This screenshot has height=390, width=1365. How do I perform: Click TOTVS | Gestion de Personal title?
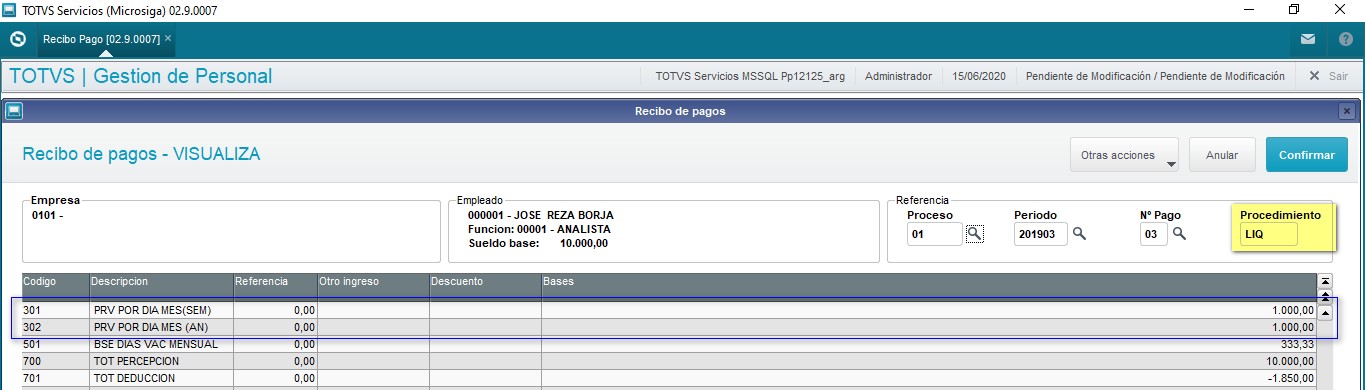tap(140, 76)
